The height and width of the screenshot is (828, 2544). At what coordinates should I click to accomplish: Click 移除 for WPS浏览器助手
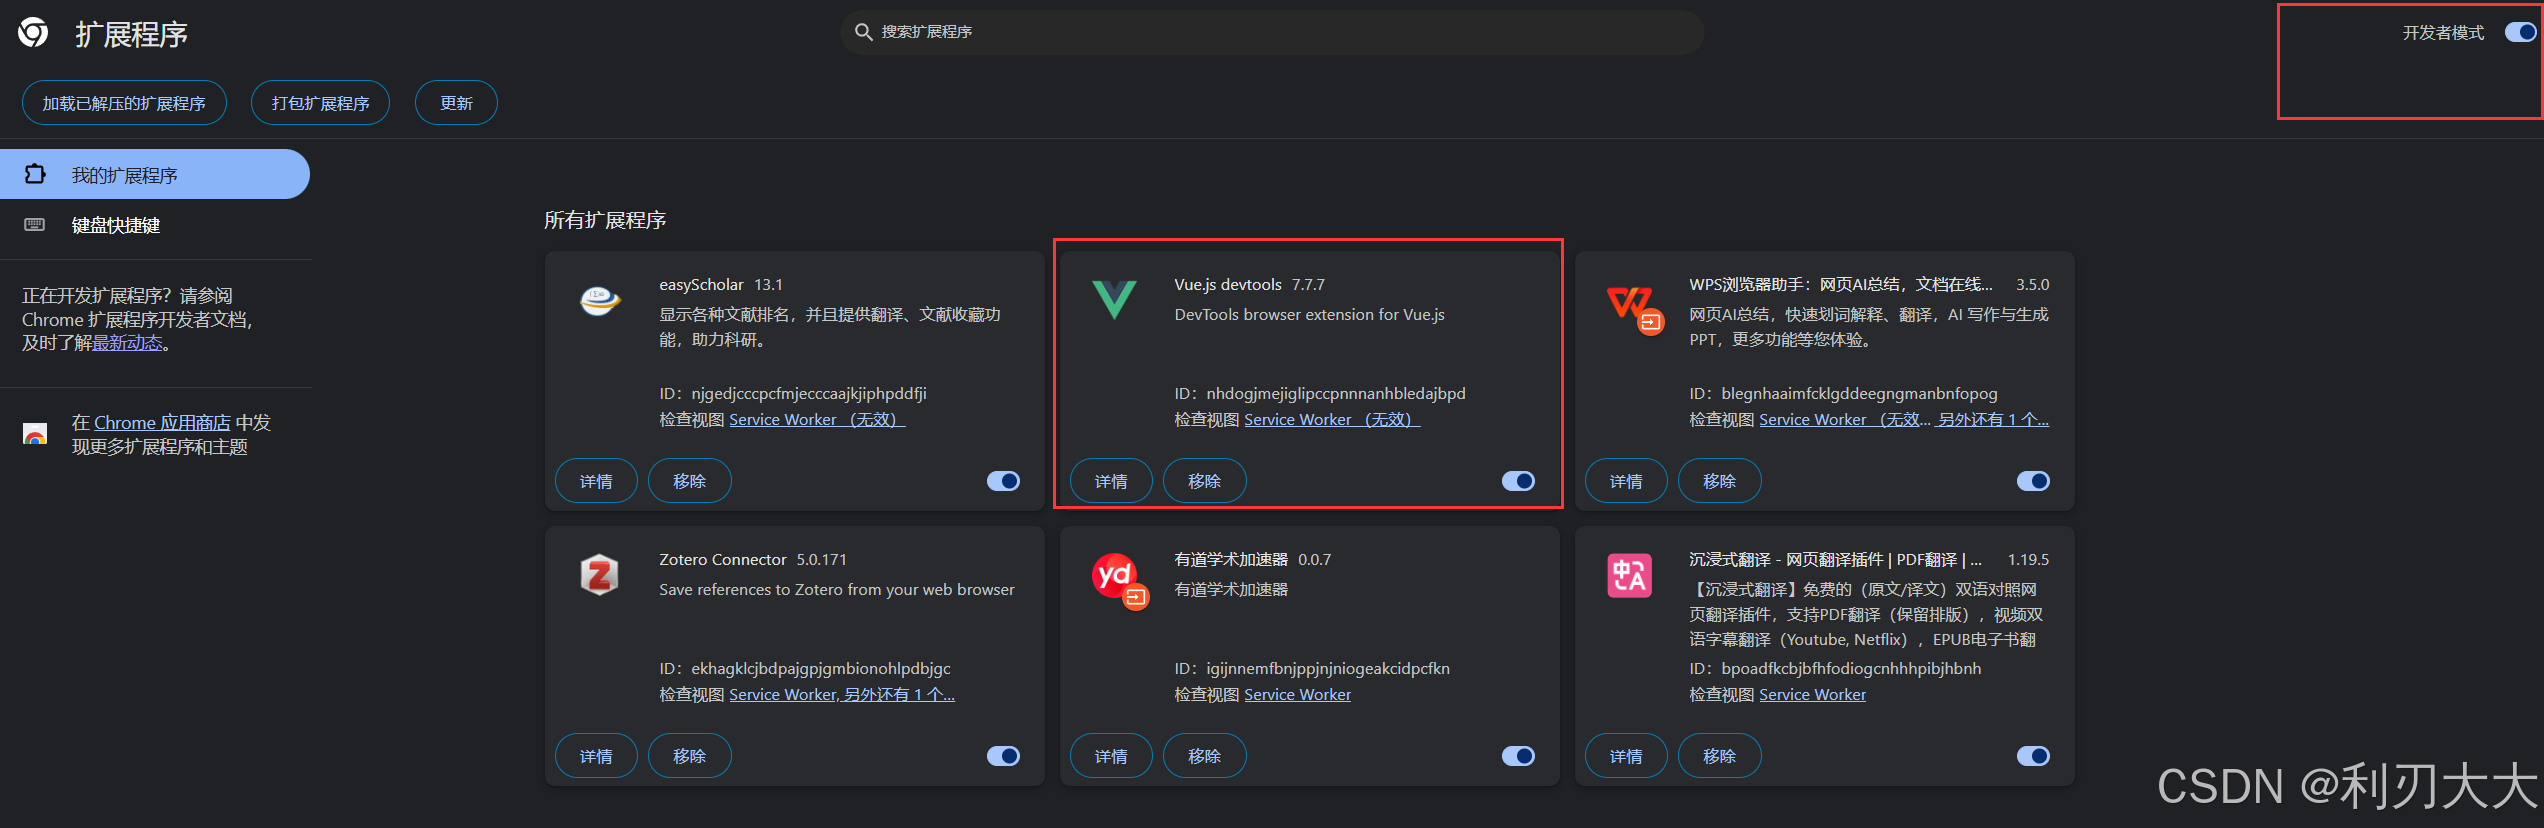click(x=1719, y=481)
